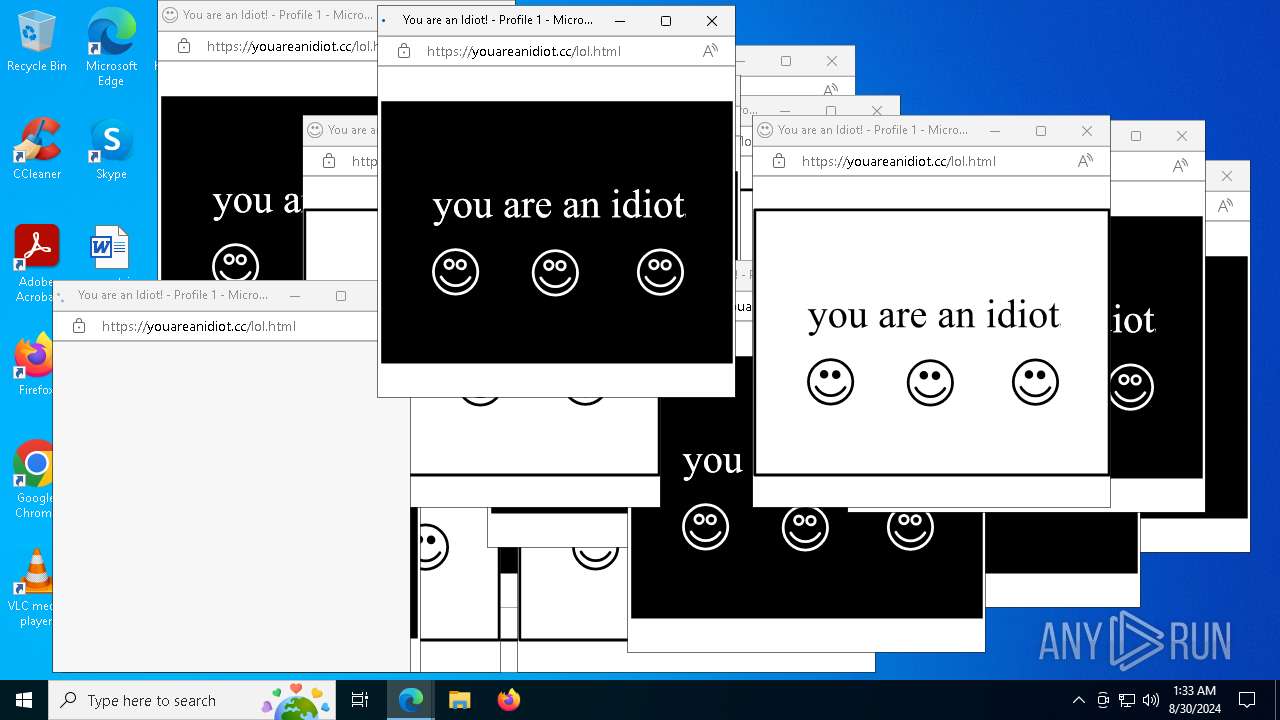
Task: Open the Recycle Bin desktop icon
Action: click(37, 42)
